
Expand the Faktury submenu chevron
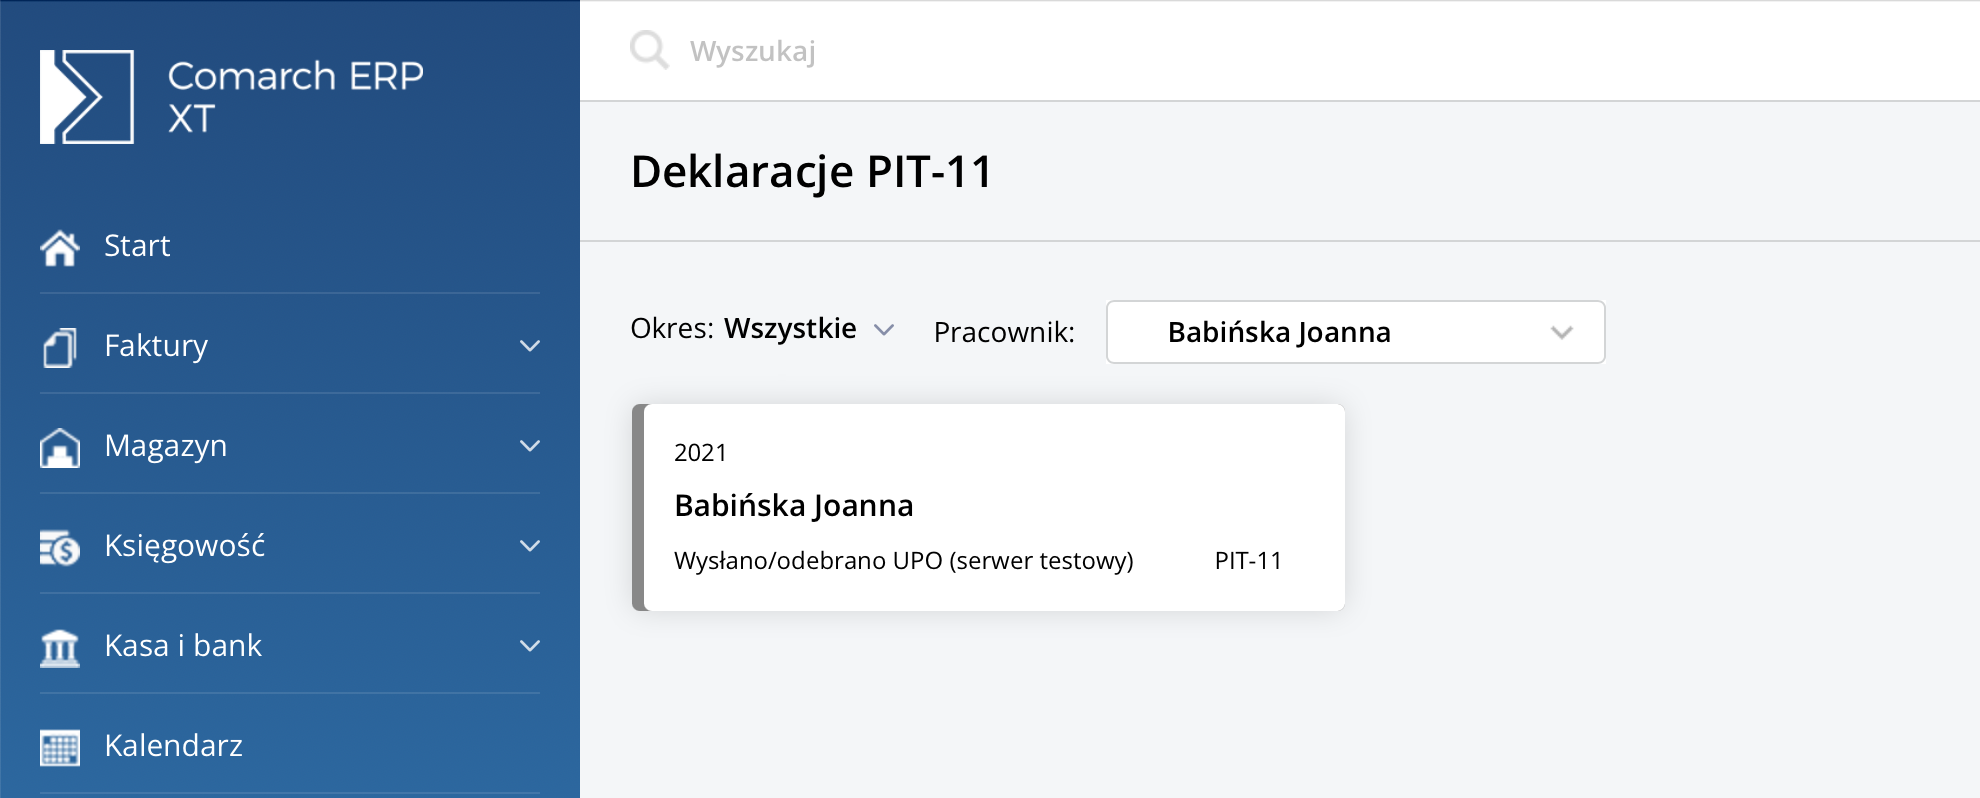[530, 346]
